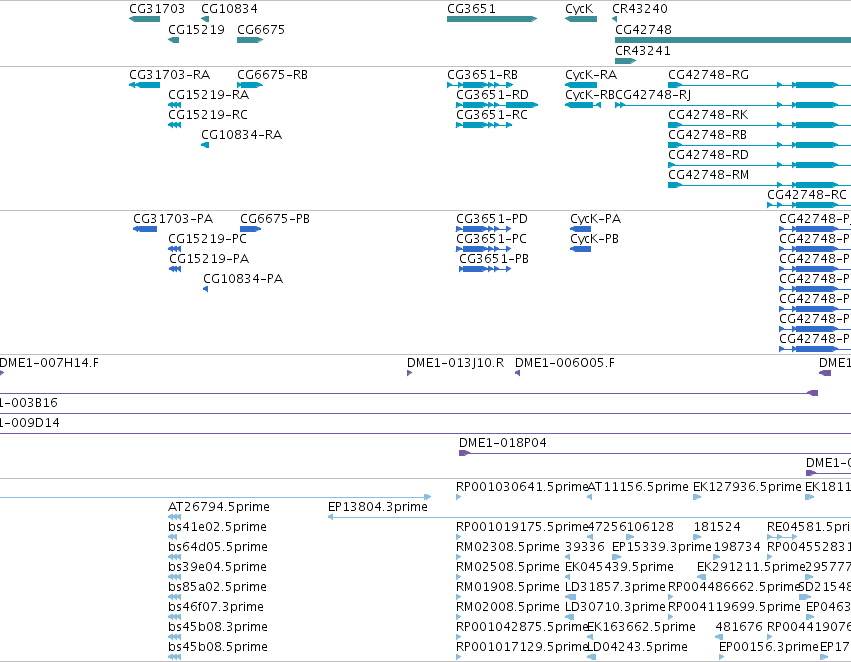851x662 pixels.
Task: Click transcript CG31703-RA
Action: [x=169, y=75]
